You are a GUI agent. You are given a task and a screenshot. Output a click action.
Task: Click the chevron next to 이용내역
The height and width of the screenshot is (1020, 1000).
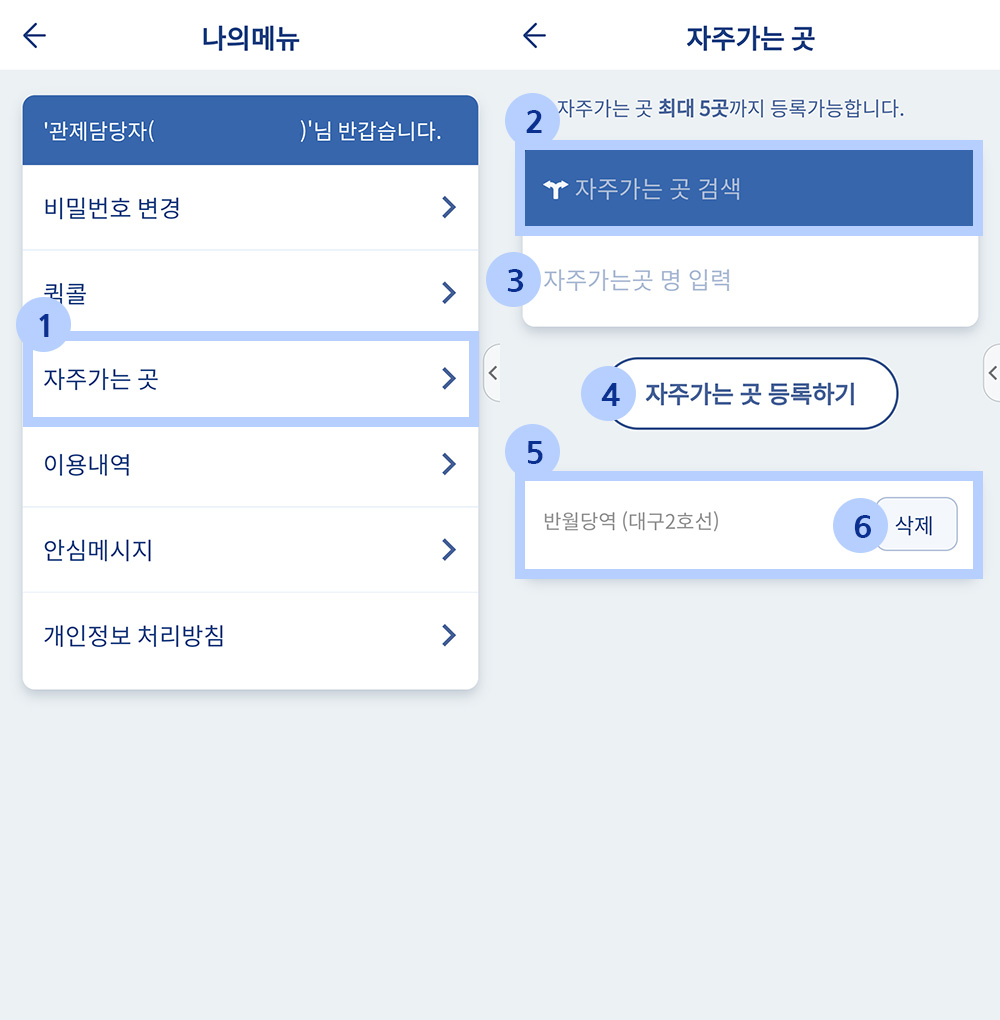coord(449,464)
